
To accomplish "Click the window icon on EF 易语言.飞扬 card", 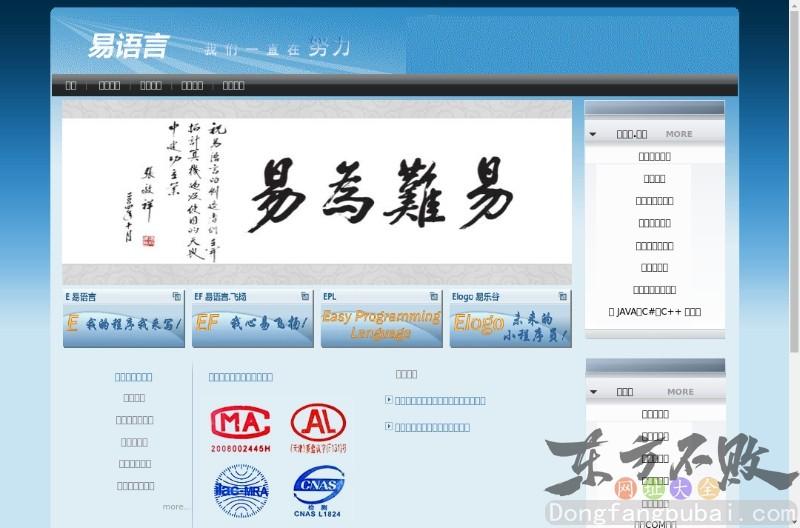I will (305, 296).
